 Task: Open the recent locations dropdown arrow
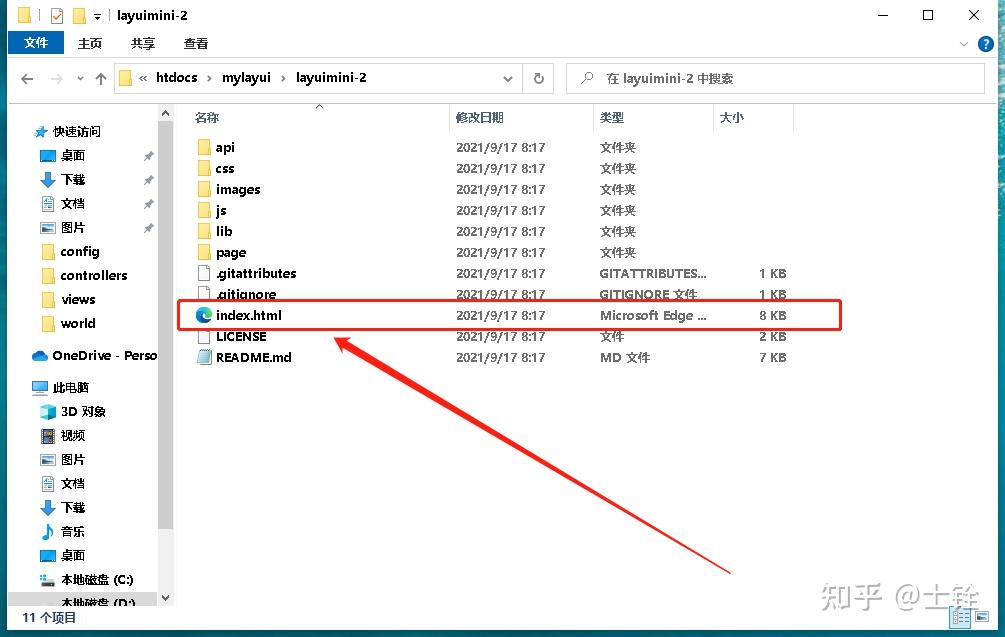[x=80, y=78]
